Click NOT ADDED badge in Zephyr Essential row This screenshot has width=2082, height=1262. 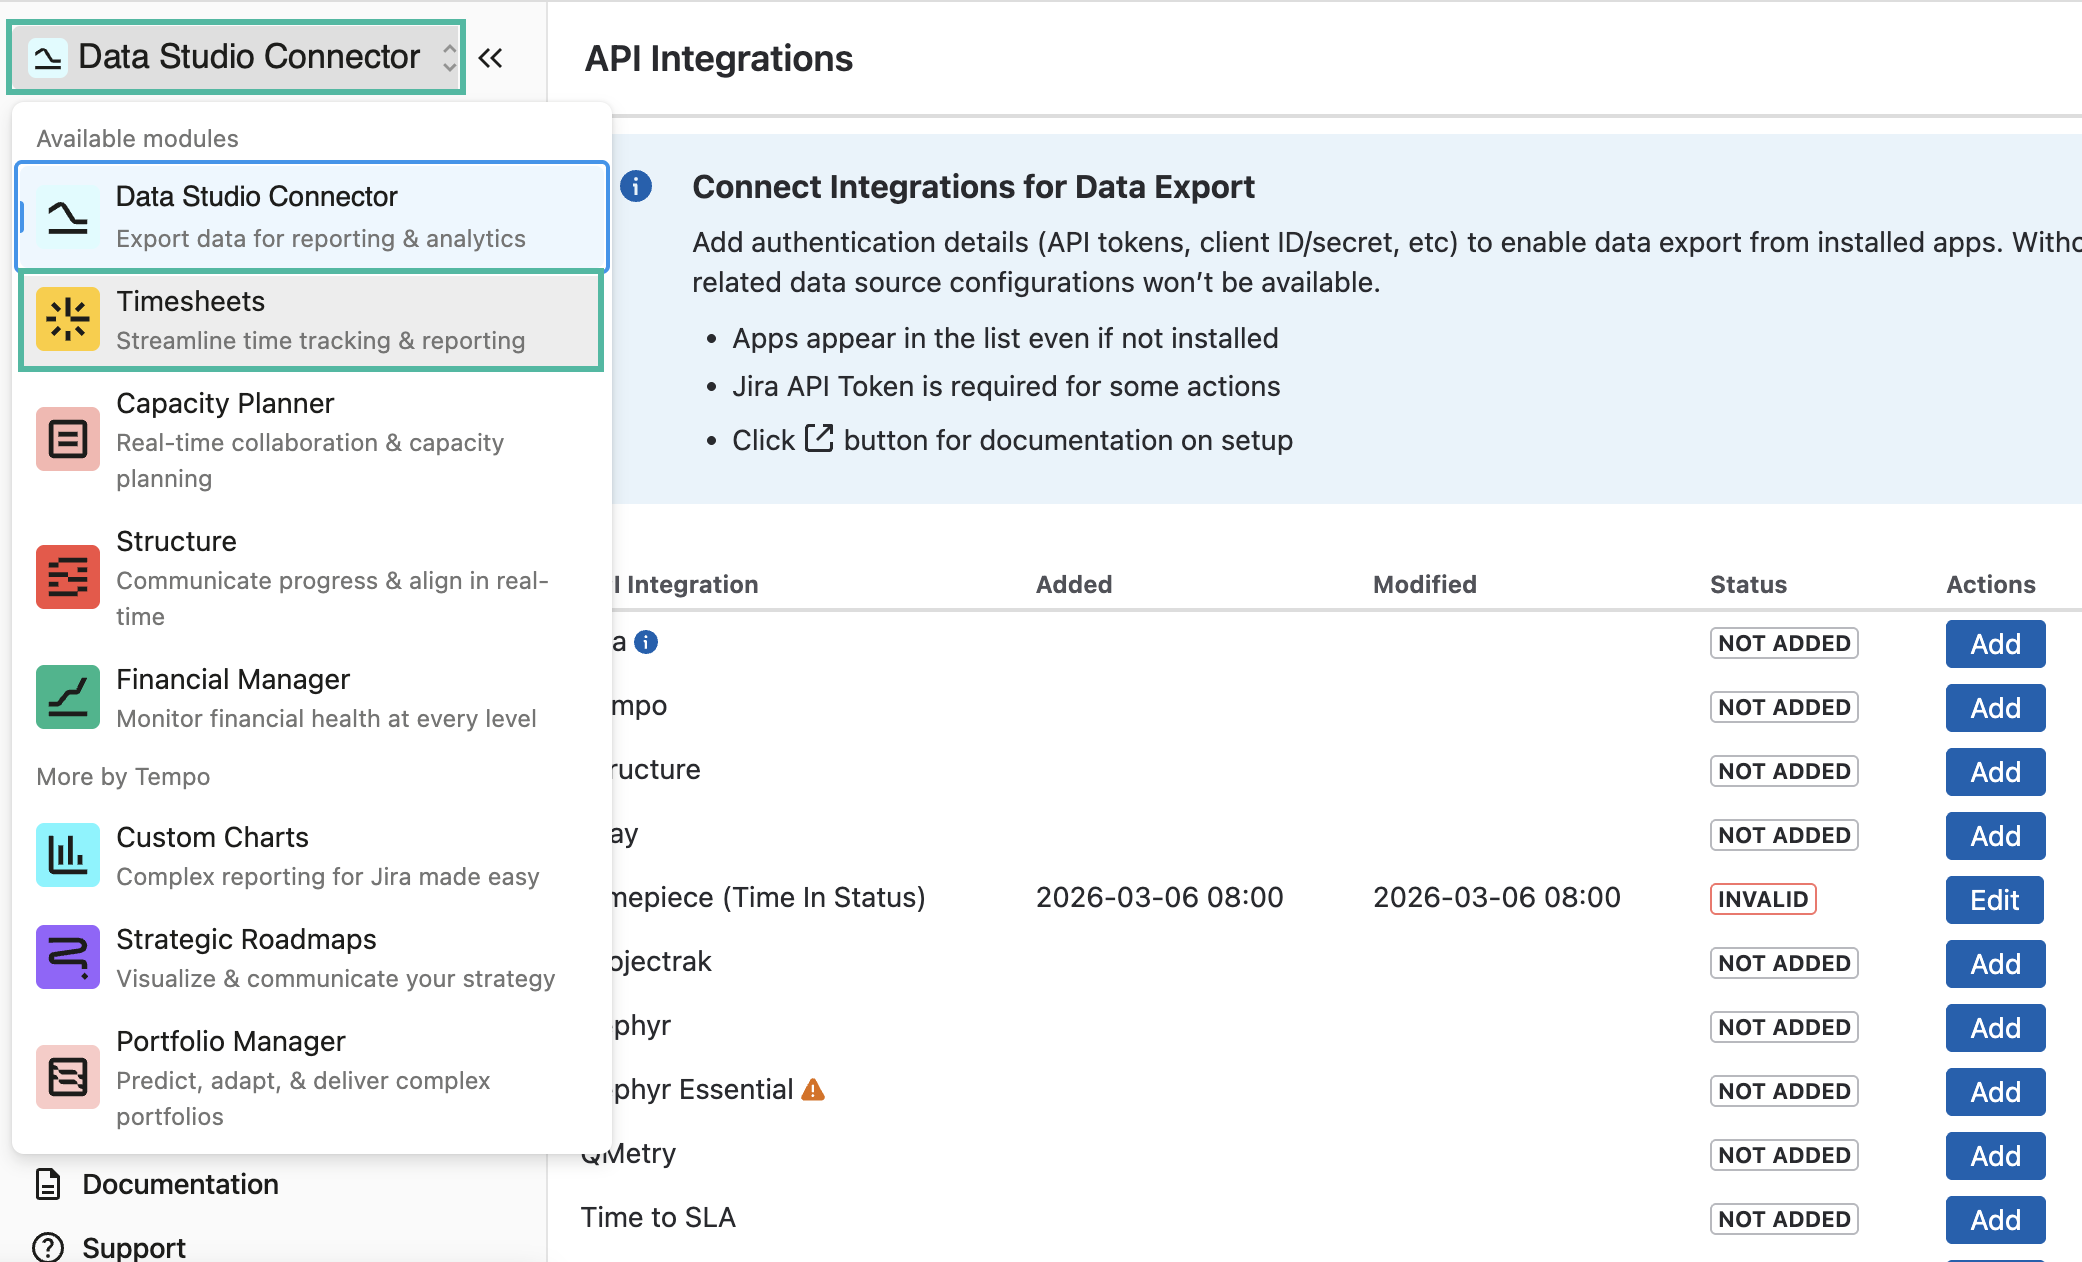coord(1784,1091)
